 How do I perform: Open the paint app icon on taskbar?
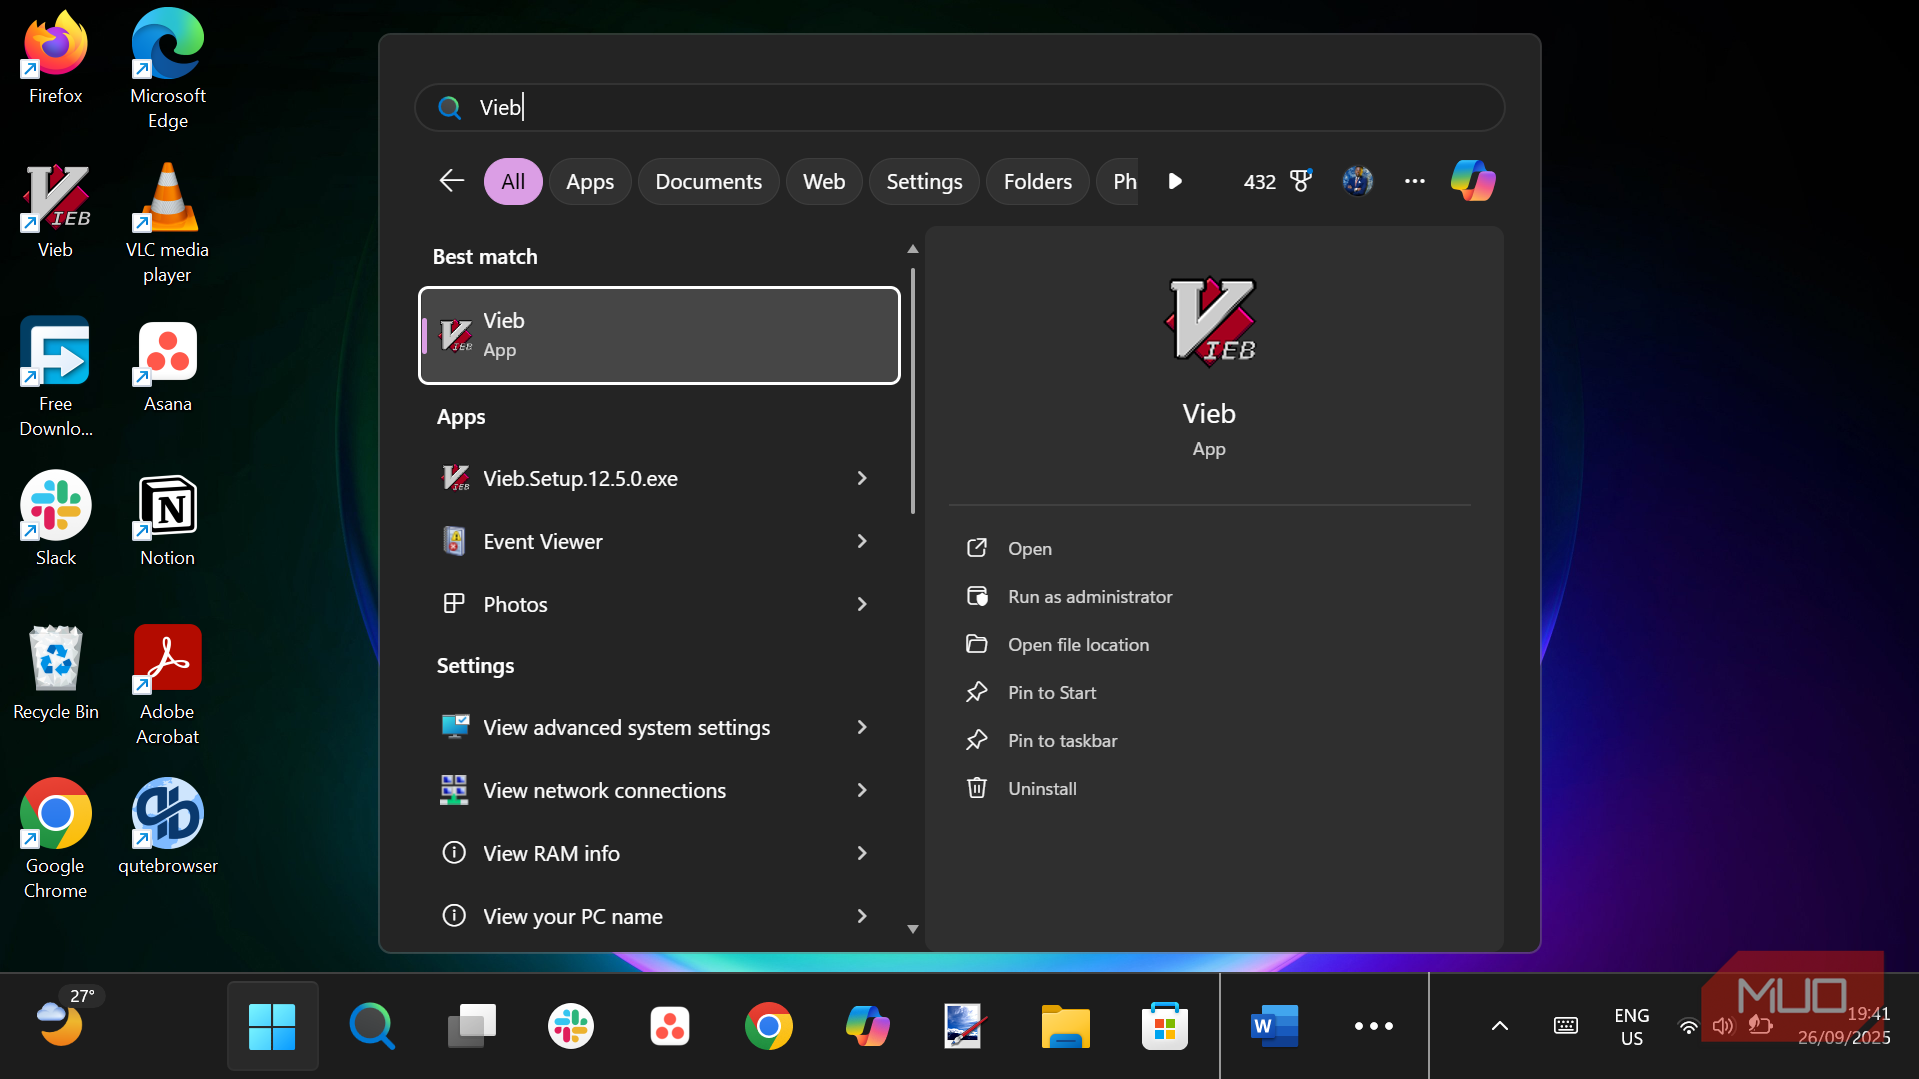(965, 1026)
